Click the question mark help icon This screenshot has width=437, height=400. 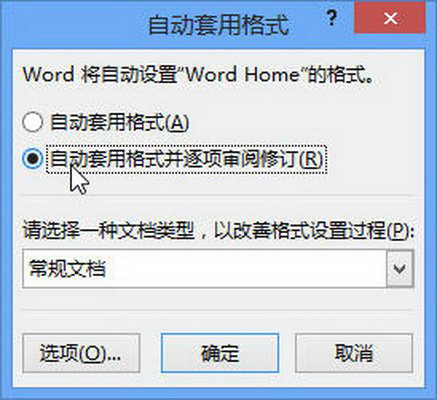pos(331,18)
